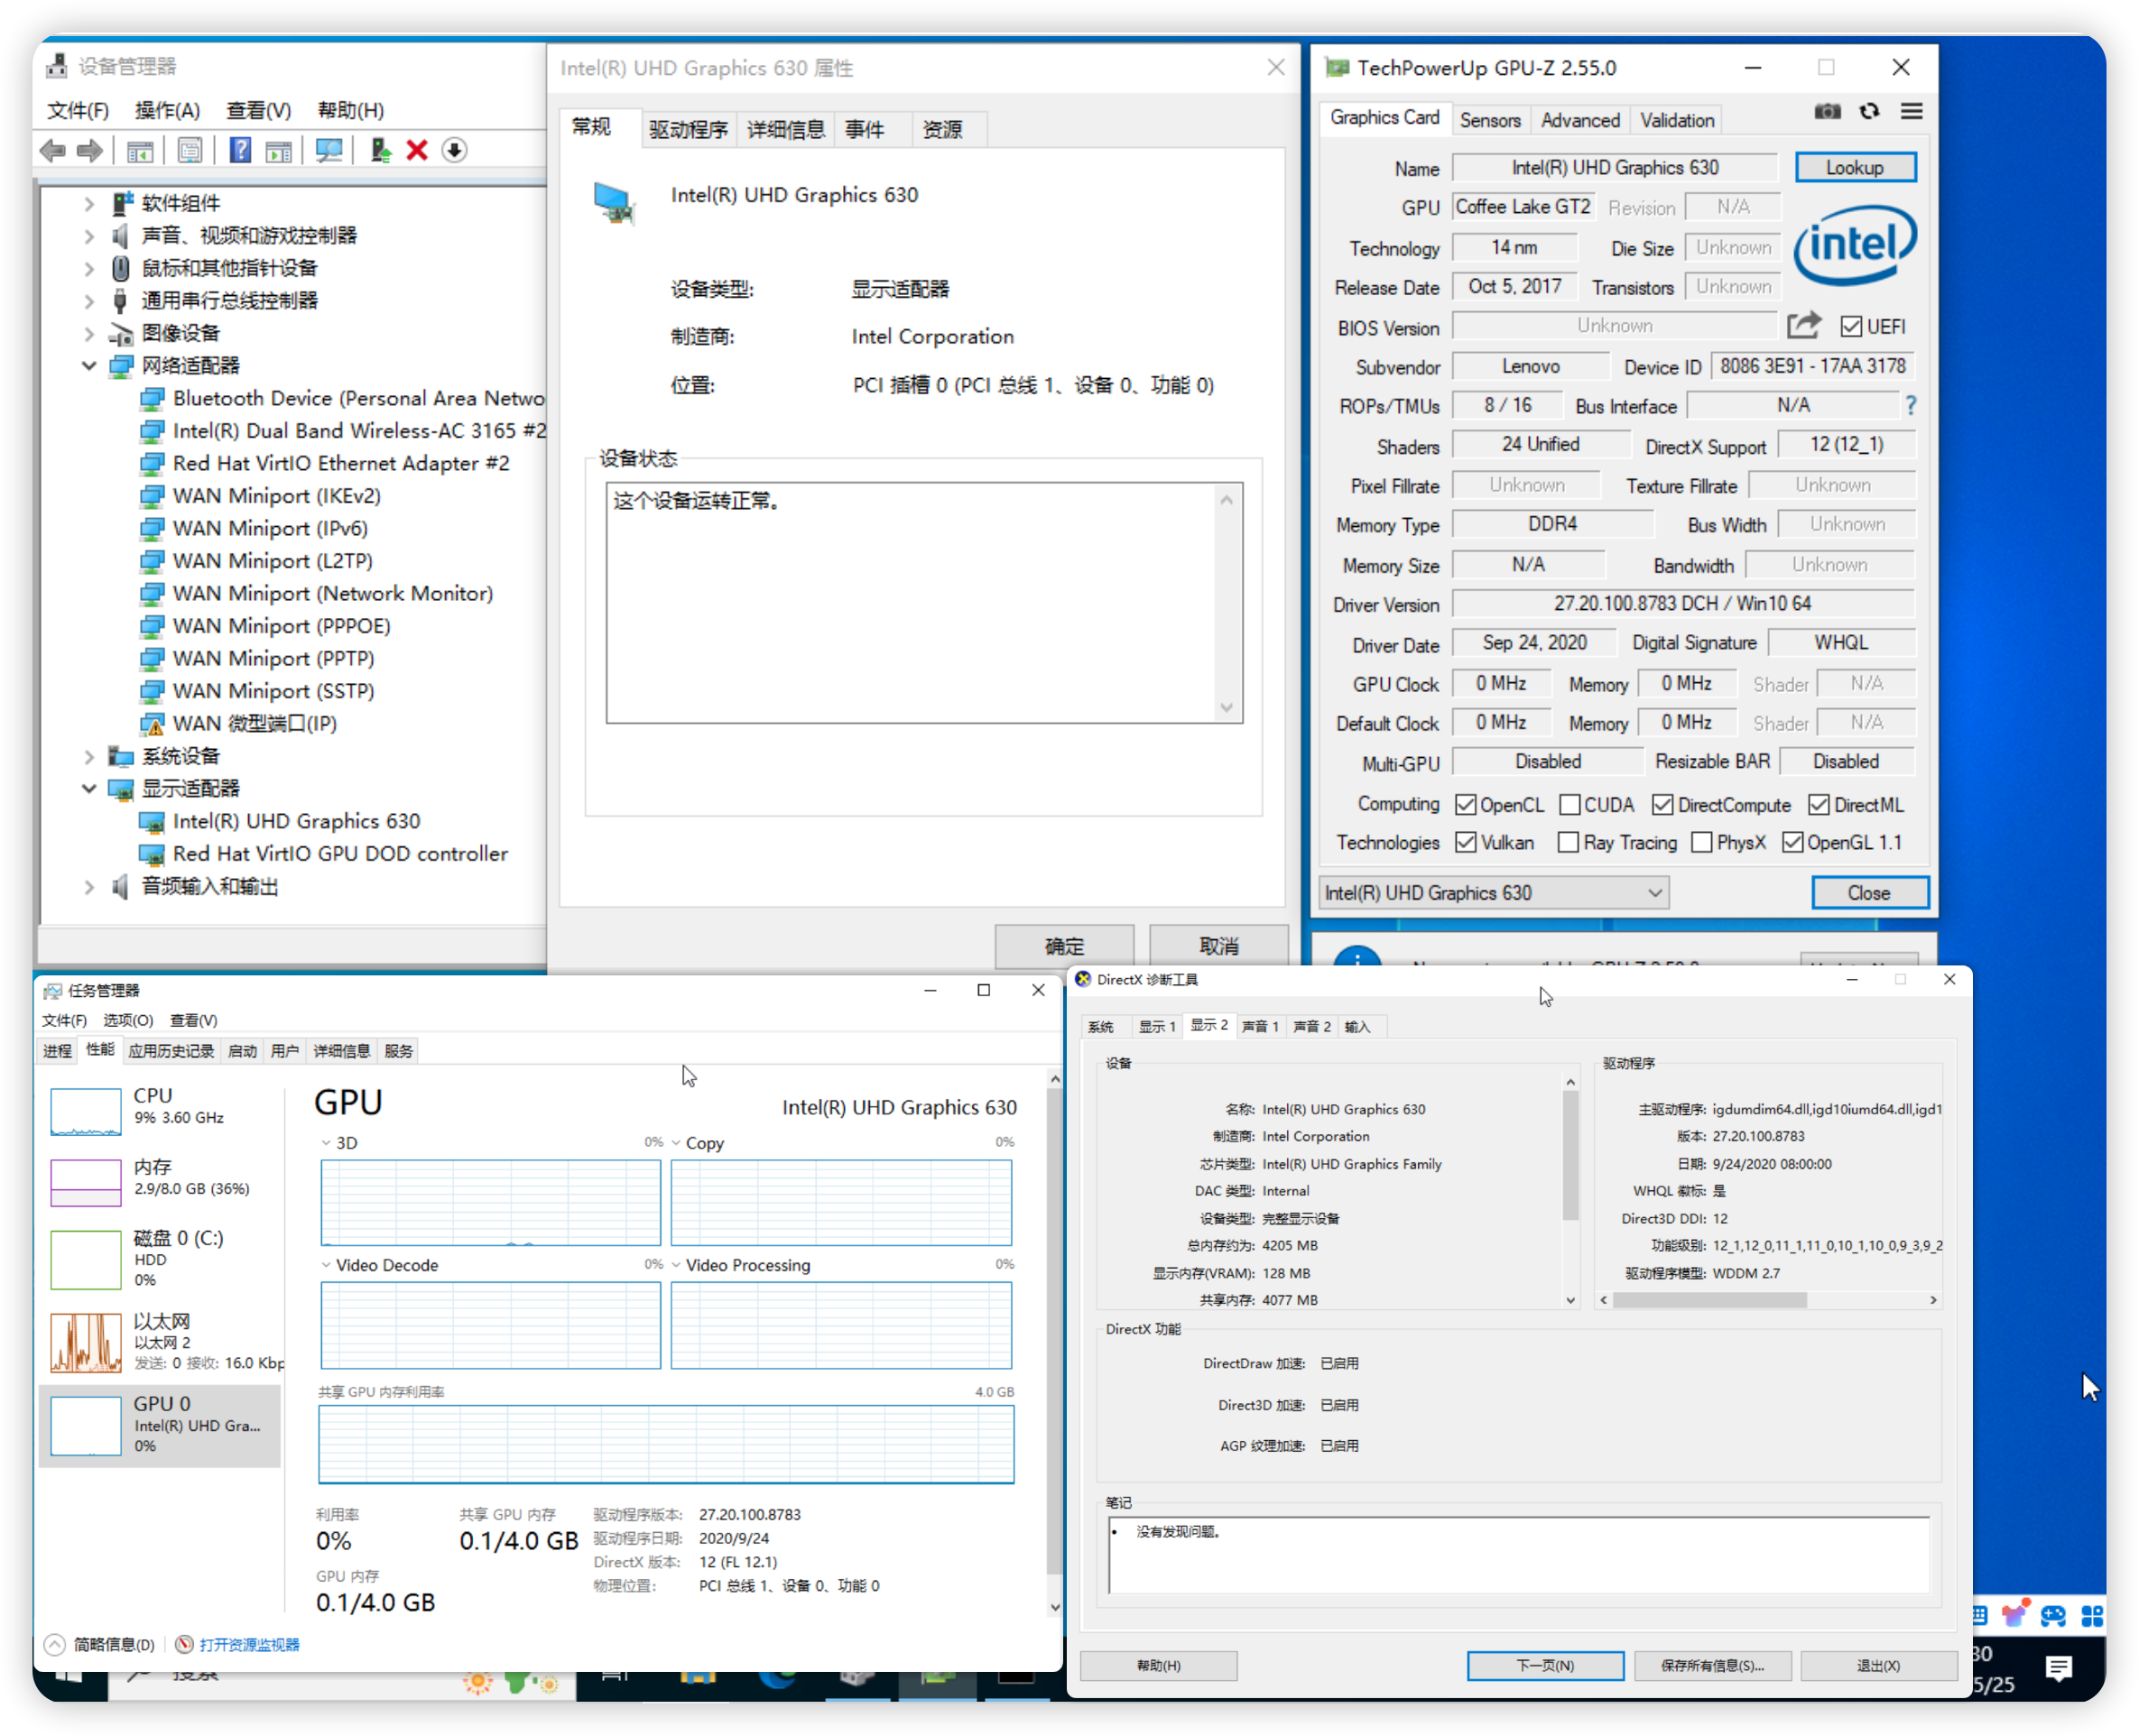The height and width of the screenshot is (1736, 2139).
Task: Click the CPU performance thumbnail in Task Manager
Action: 86,1113
